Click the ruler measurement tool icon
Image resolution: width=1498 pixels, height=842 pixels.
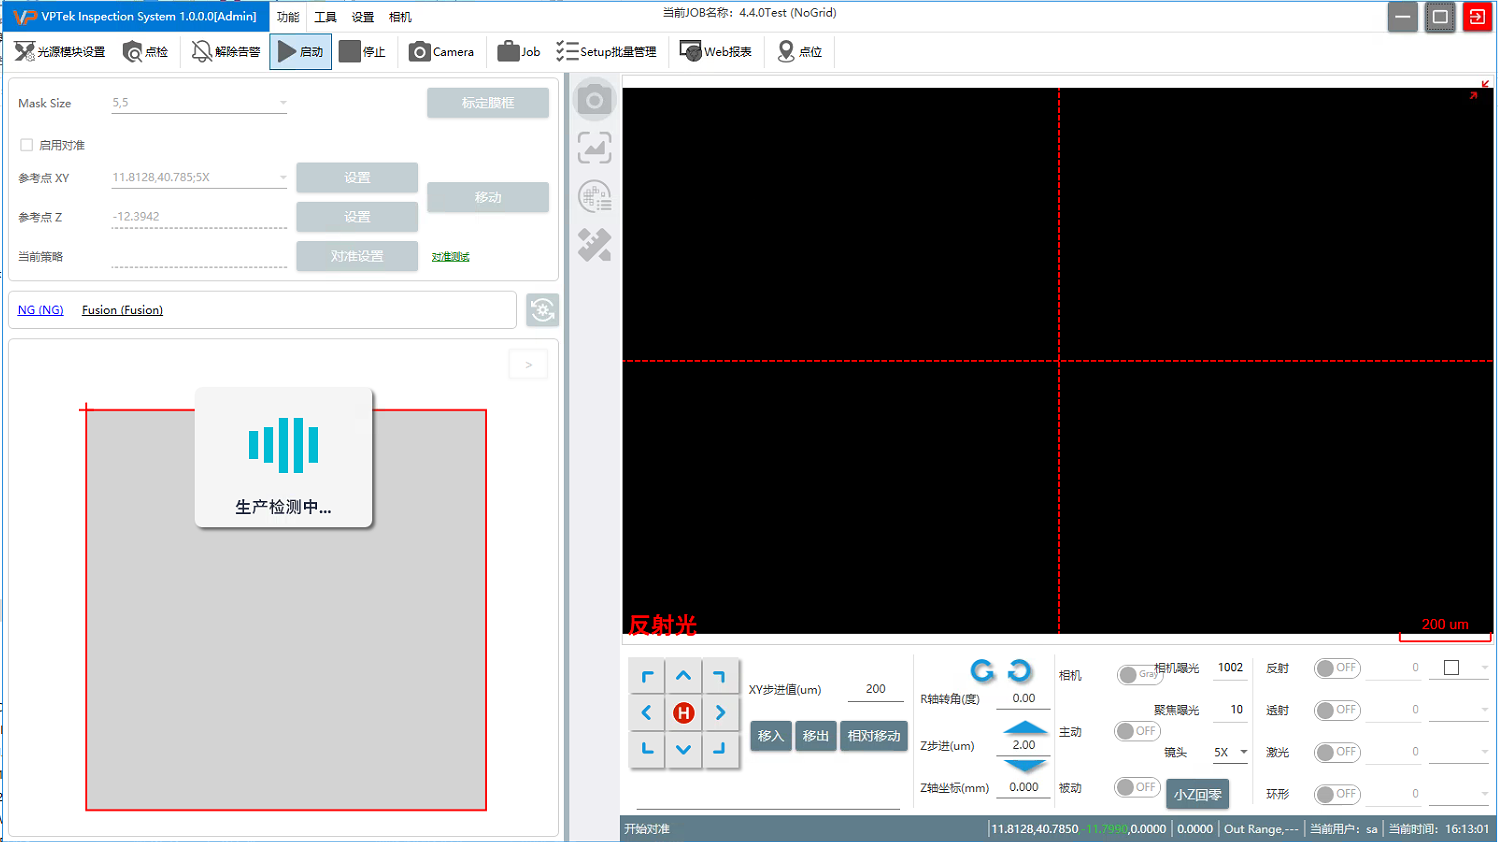coord(594,245)
